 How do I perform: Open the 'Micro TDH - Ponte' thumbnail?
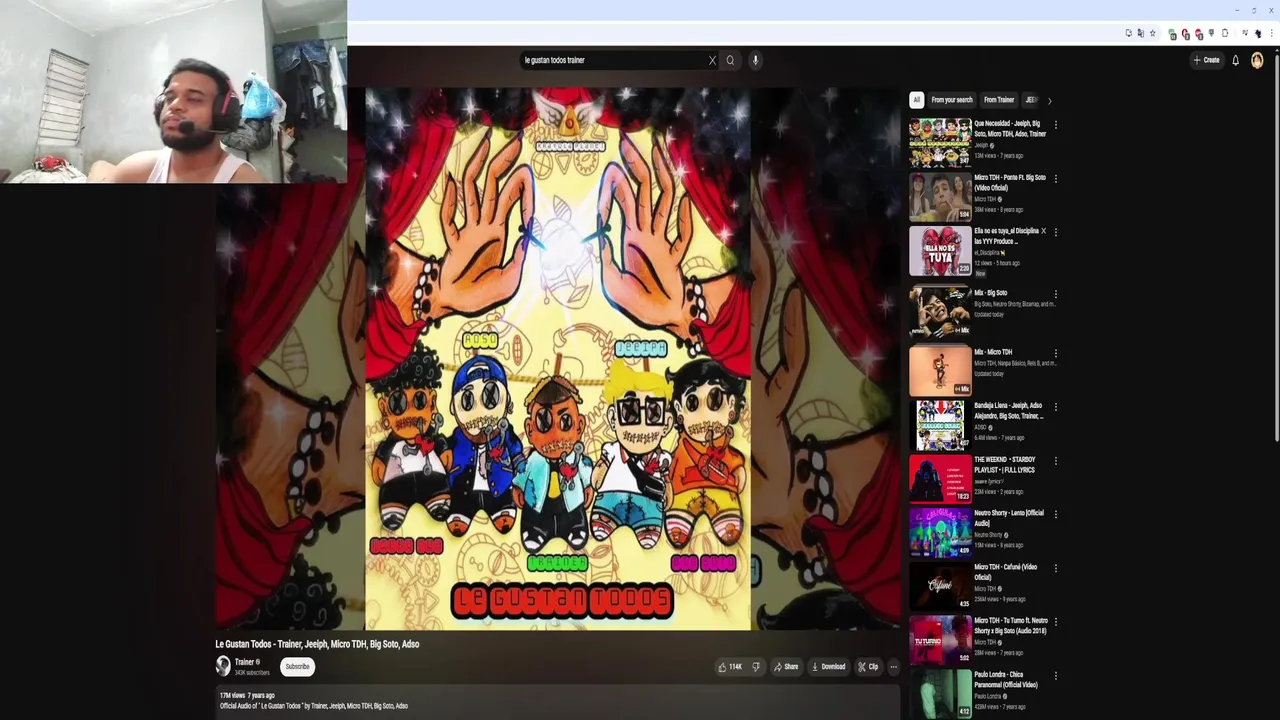click(940, 196)
